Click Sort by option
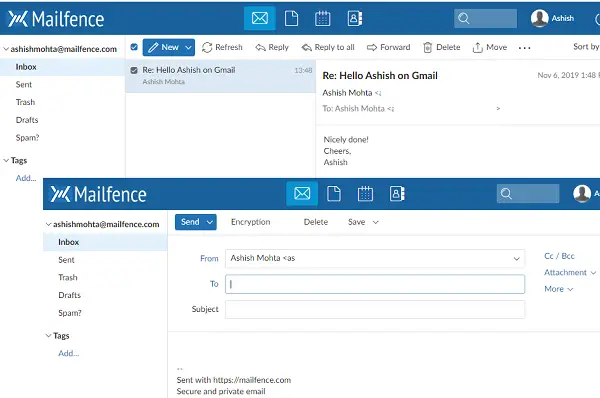 586,47
